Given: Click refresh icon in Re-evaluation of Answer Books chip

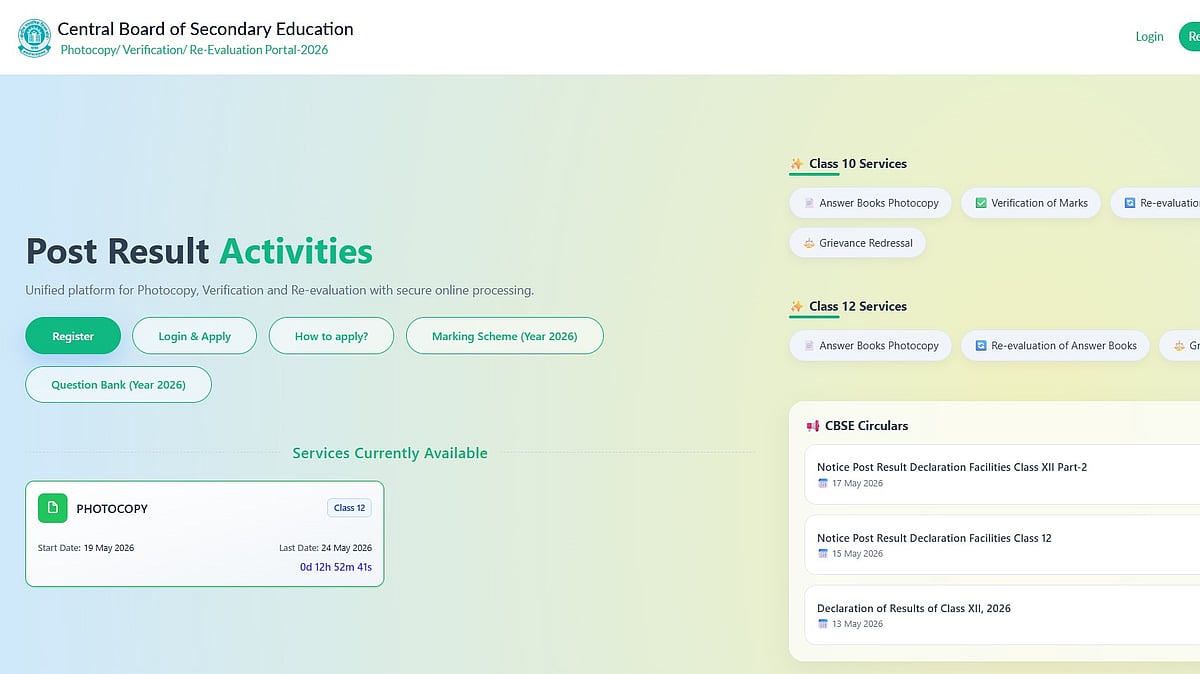Looking at the screenshot, I should 982,346.
